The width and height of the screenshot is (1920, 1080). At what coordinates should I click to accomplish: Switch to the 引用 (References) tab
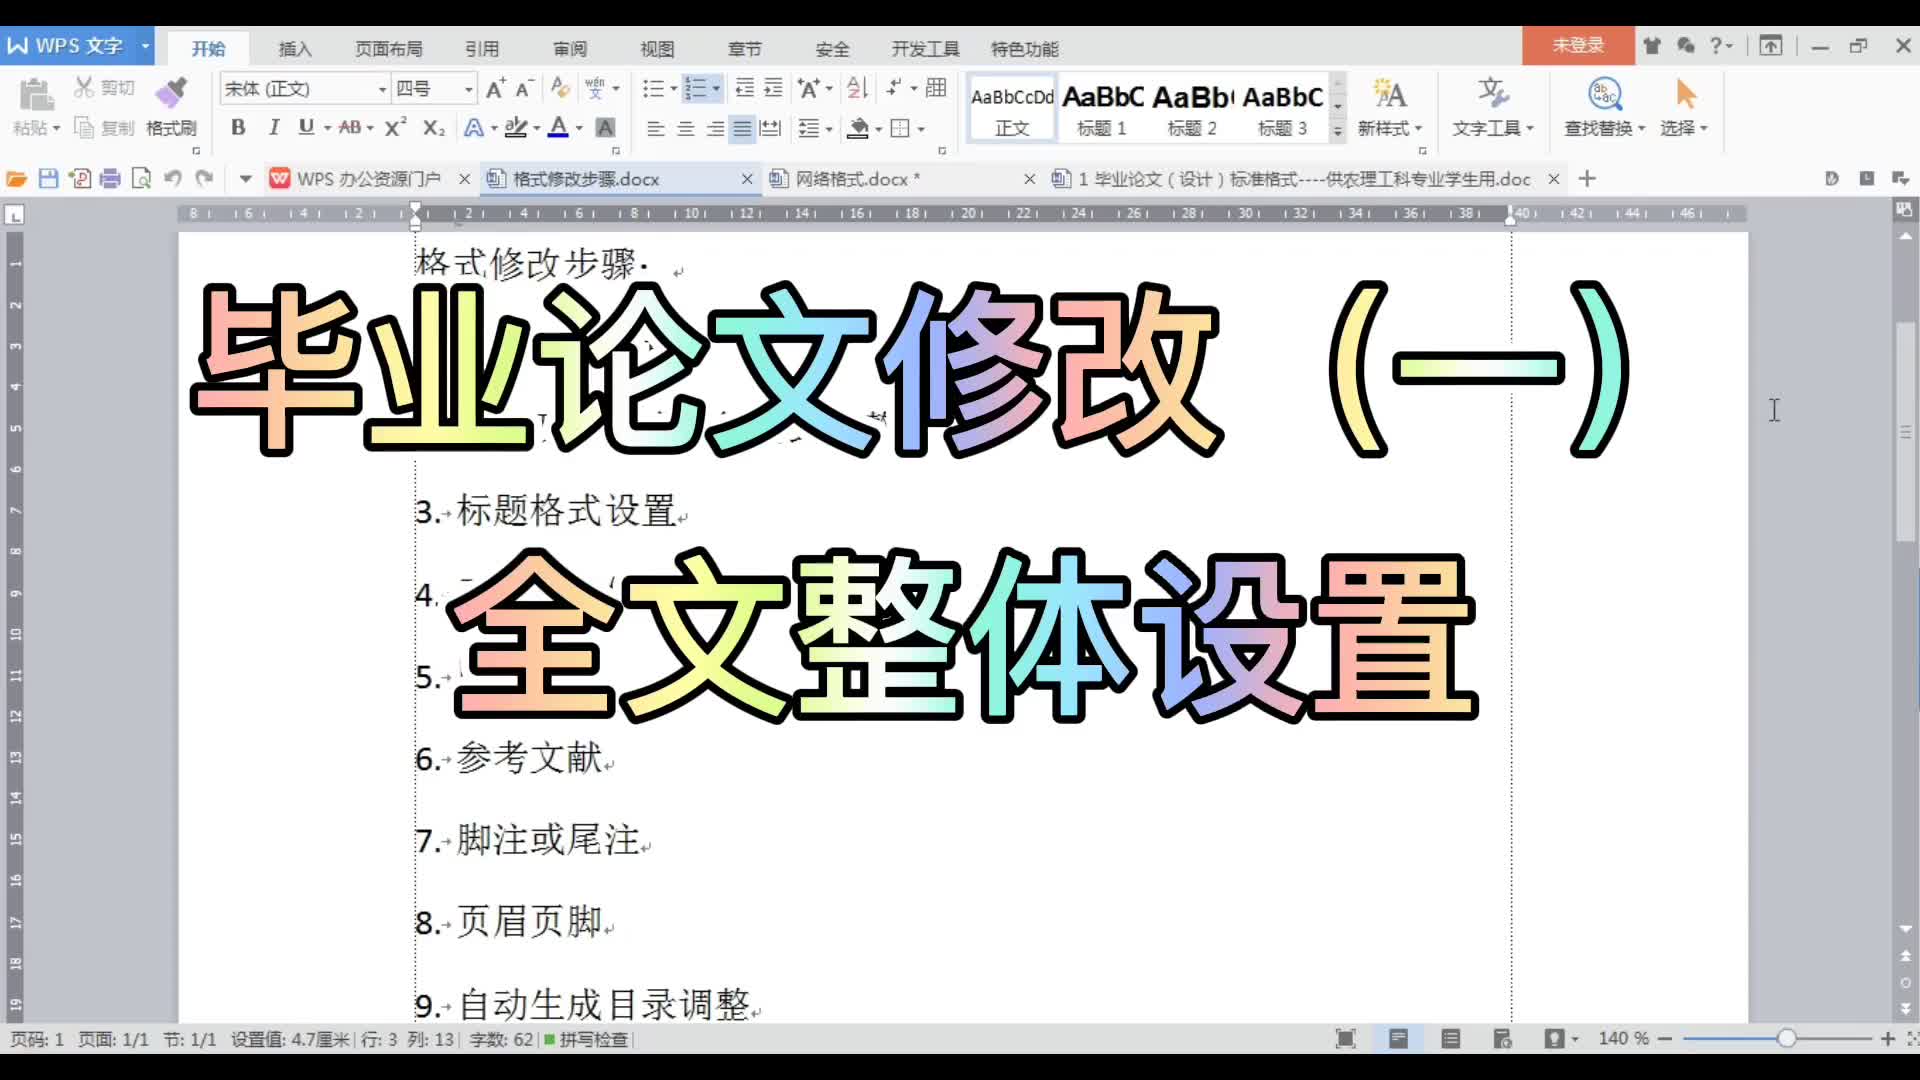coord(482,49)
